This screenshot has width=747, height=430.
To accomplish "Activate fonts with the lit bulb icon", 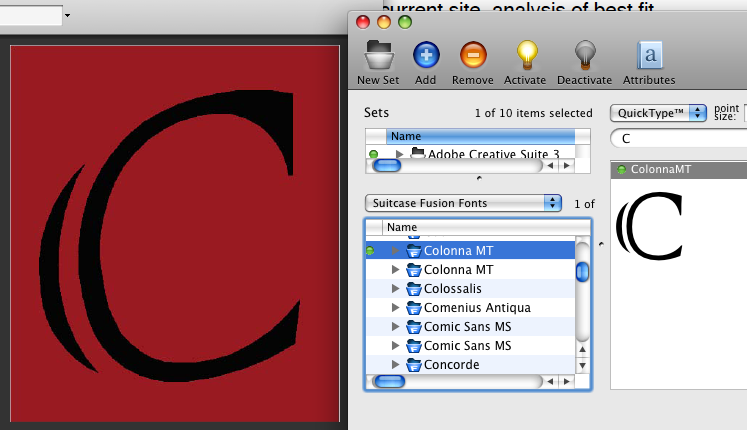I will (x=527, y=56).
